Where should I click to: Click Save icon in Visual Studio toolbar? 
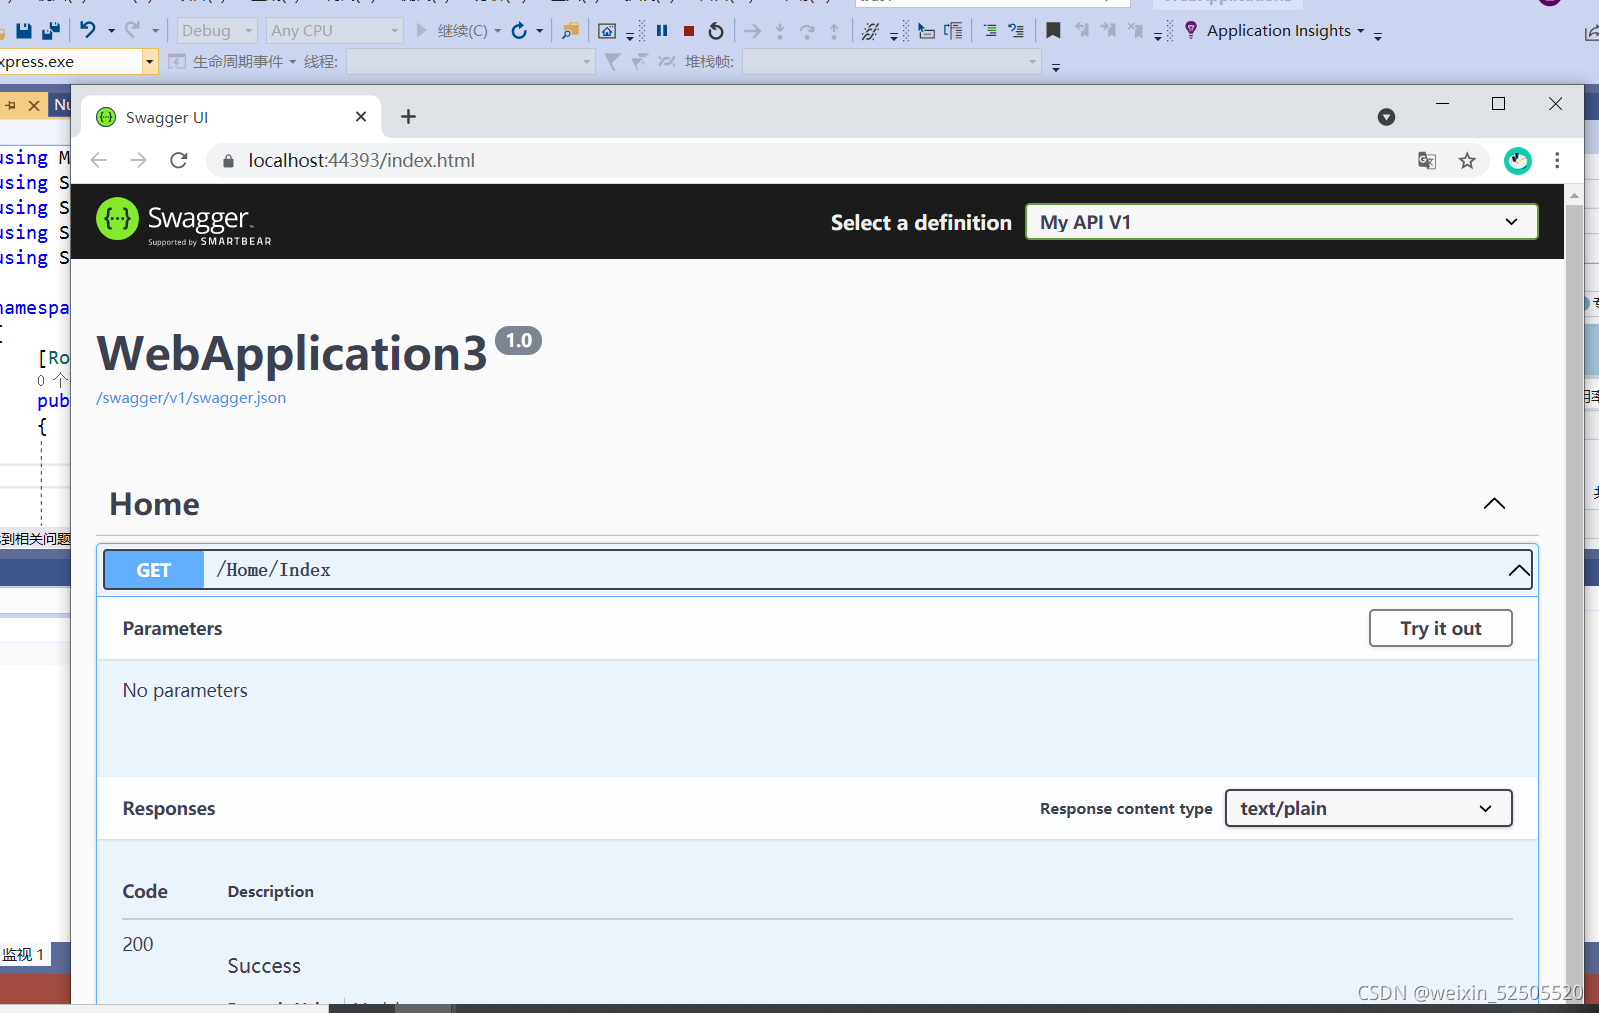coord(24,31)
